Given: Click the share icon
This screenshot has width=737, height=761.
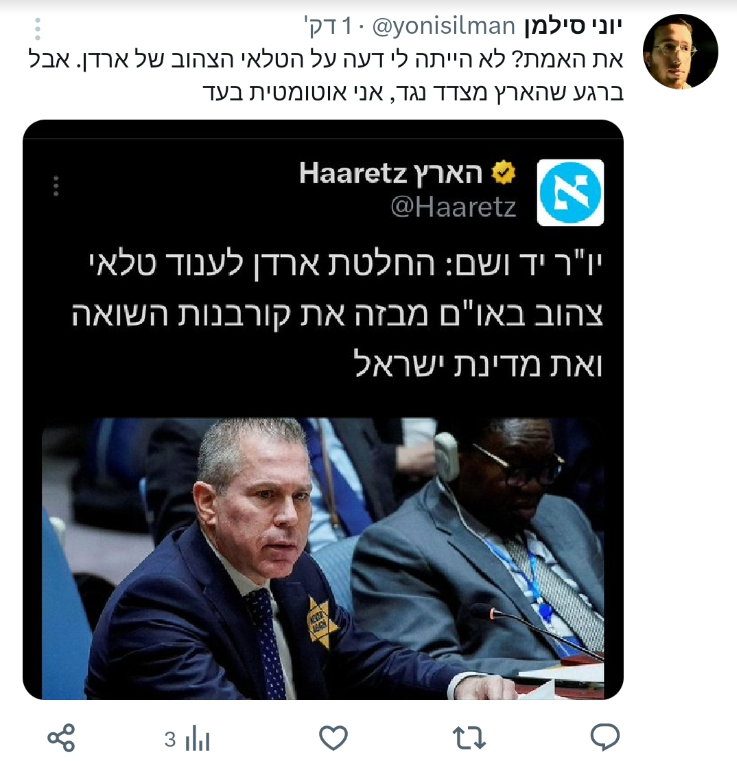Looking at the screenshot, I should point(62,738).
